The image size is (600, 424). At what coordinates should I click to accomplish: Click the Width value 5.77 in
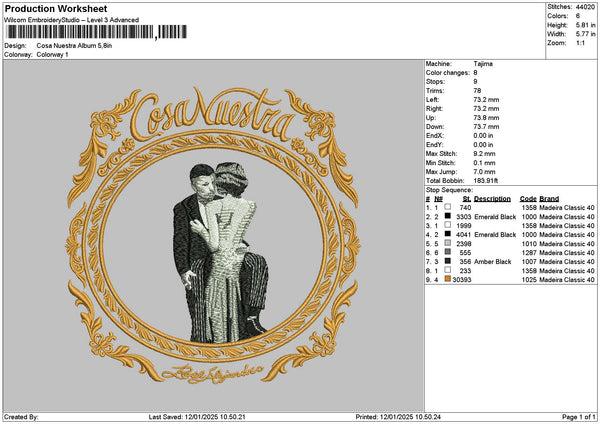click(585, 34)
